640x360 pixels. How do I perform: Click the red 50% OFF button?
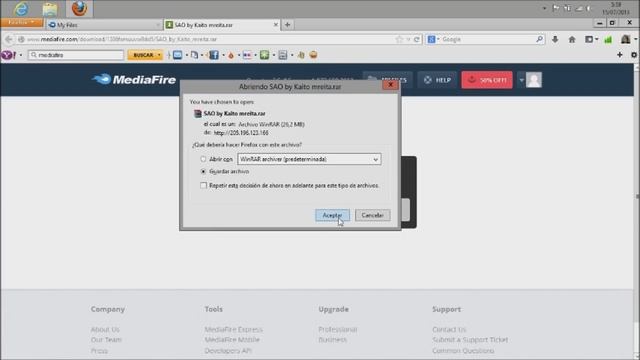487,80
